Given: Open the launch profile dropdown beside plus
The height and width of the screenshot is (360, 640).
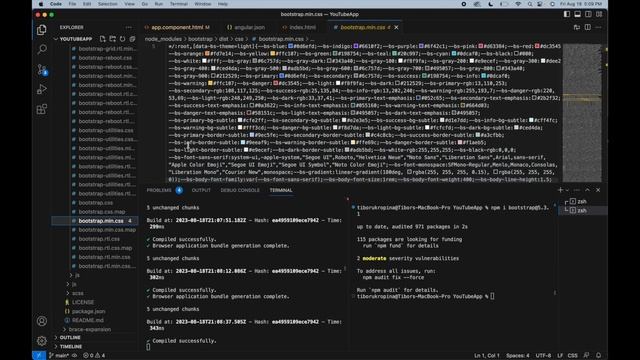Looking at the screenshot, I should 567,190.
